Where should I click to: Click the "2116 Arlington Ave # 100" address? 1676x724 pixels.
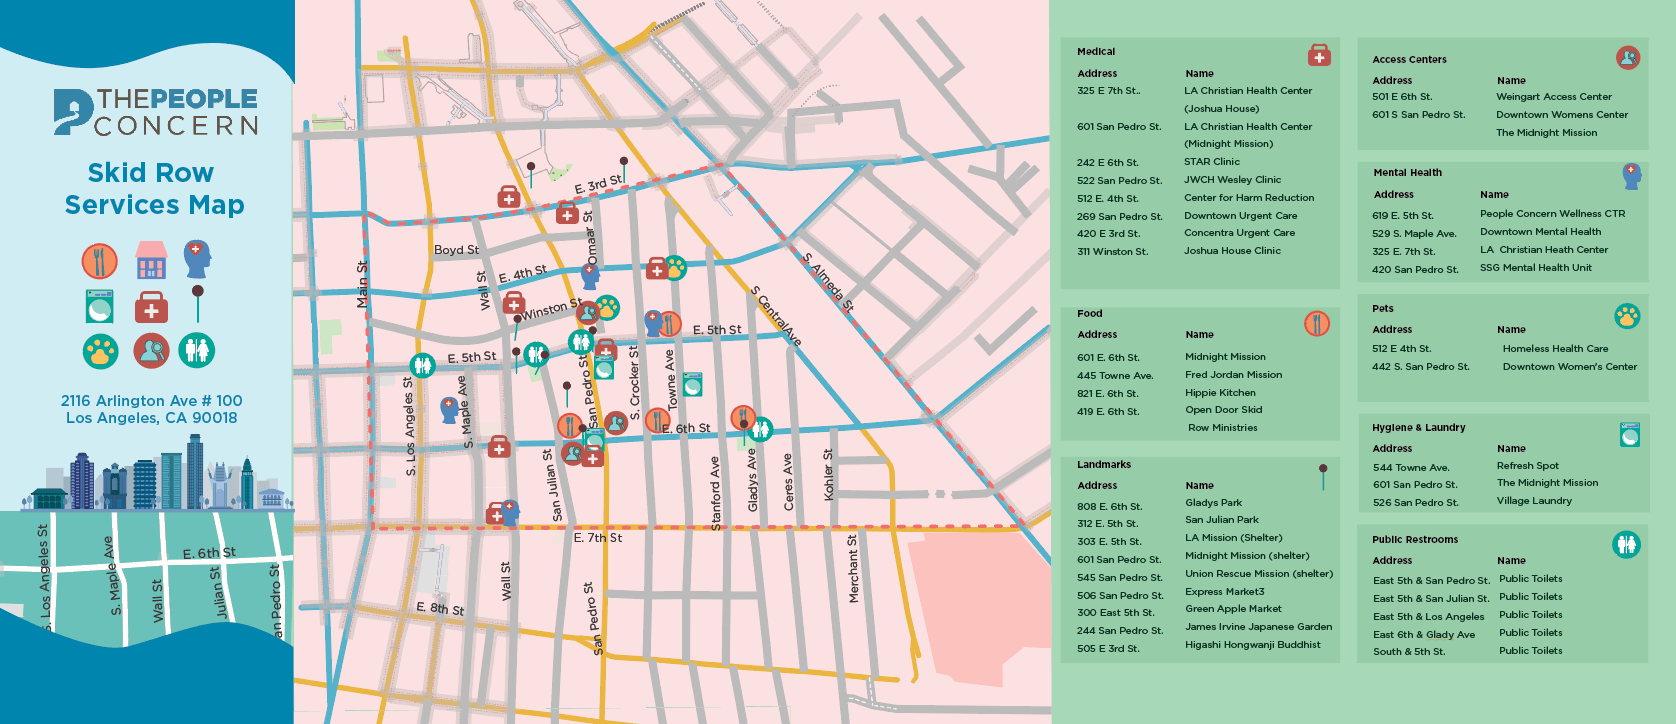(152, 401)
